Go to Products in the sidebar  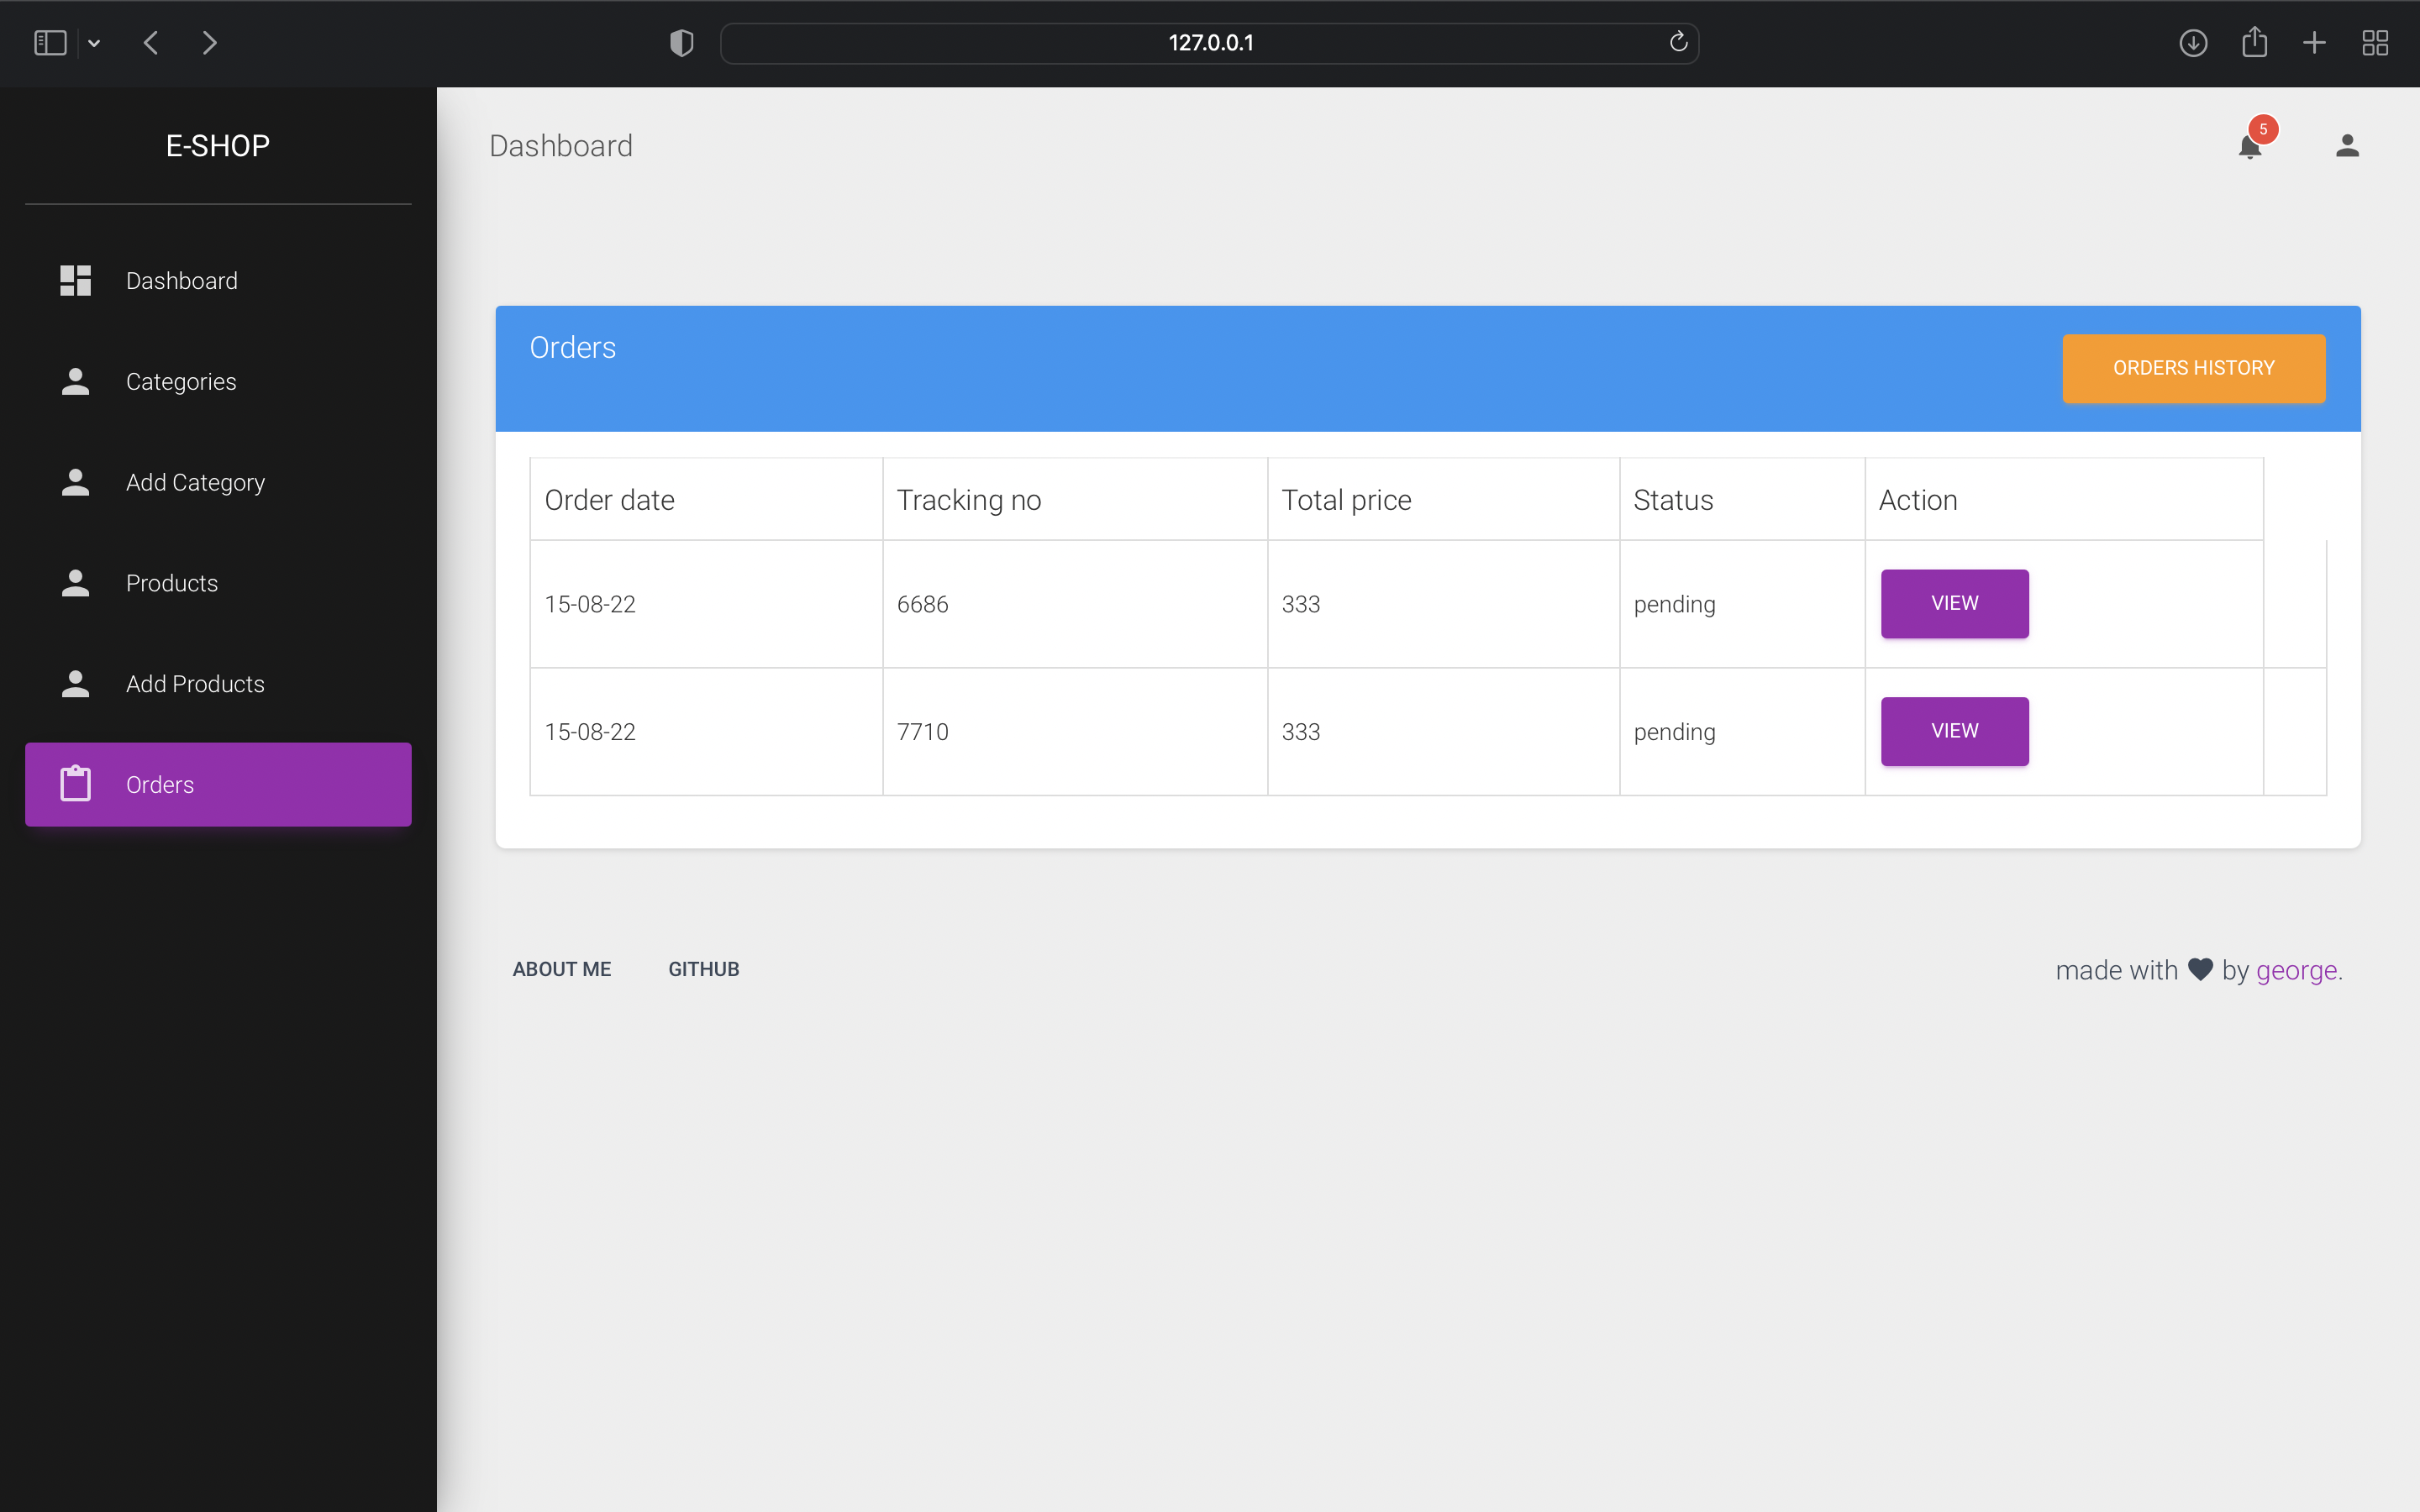pos(172,583)
